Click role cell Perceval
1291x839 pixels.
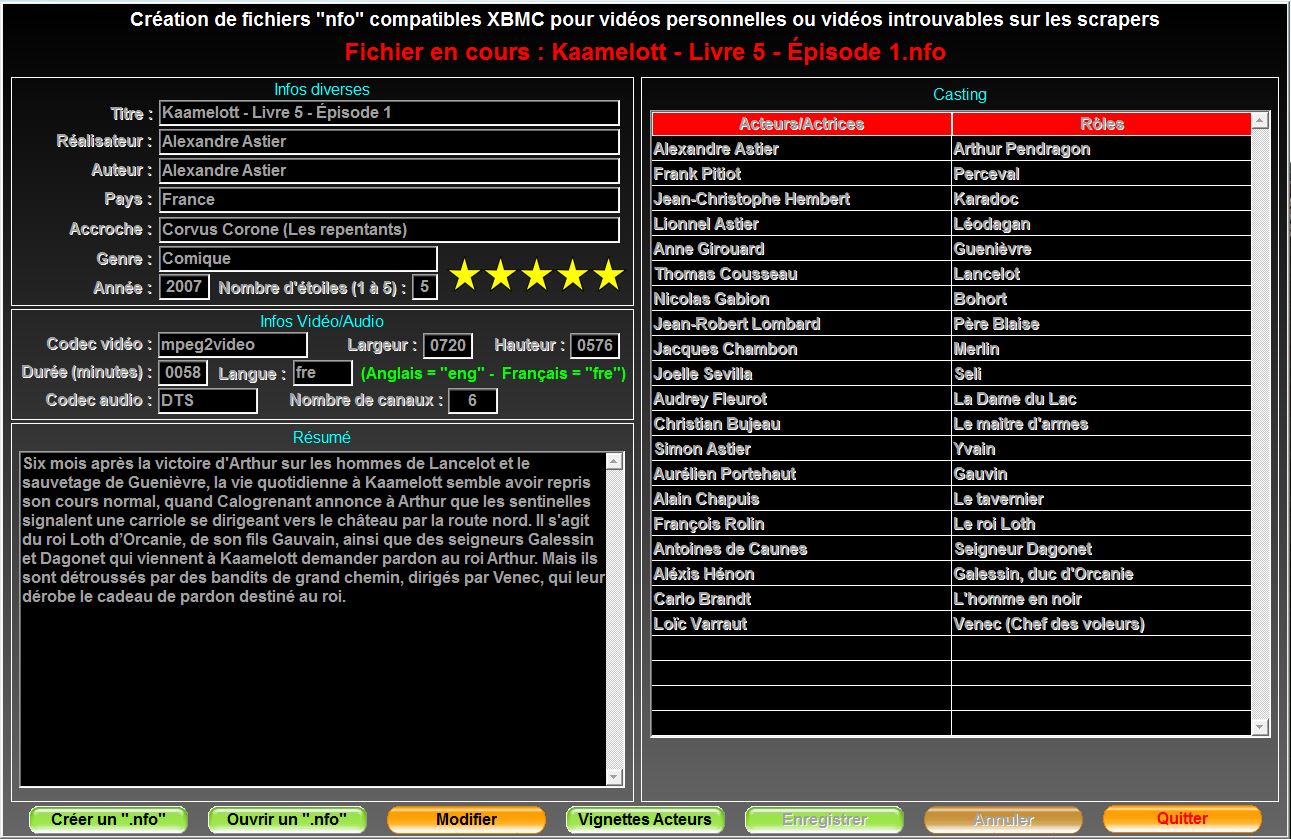[1102, 174]
